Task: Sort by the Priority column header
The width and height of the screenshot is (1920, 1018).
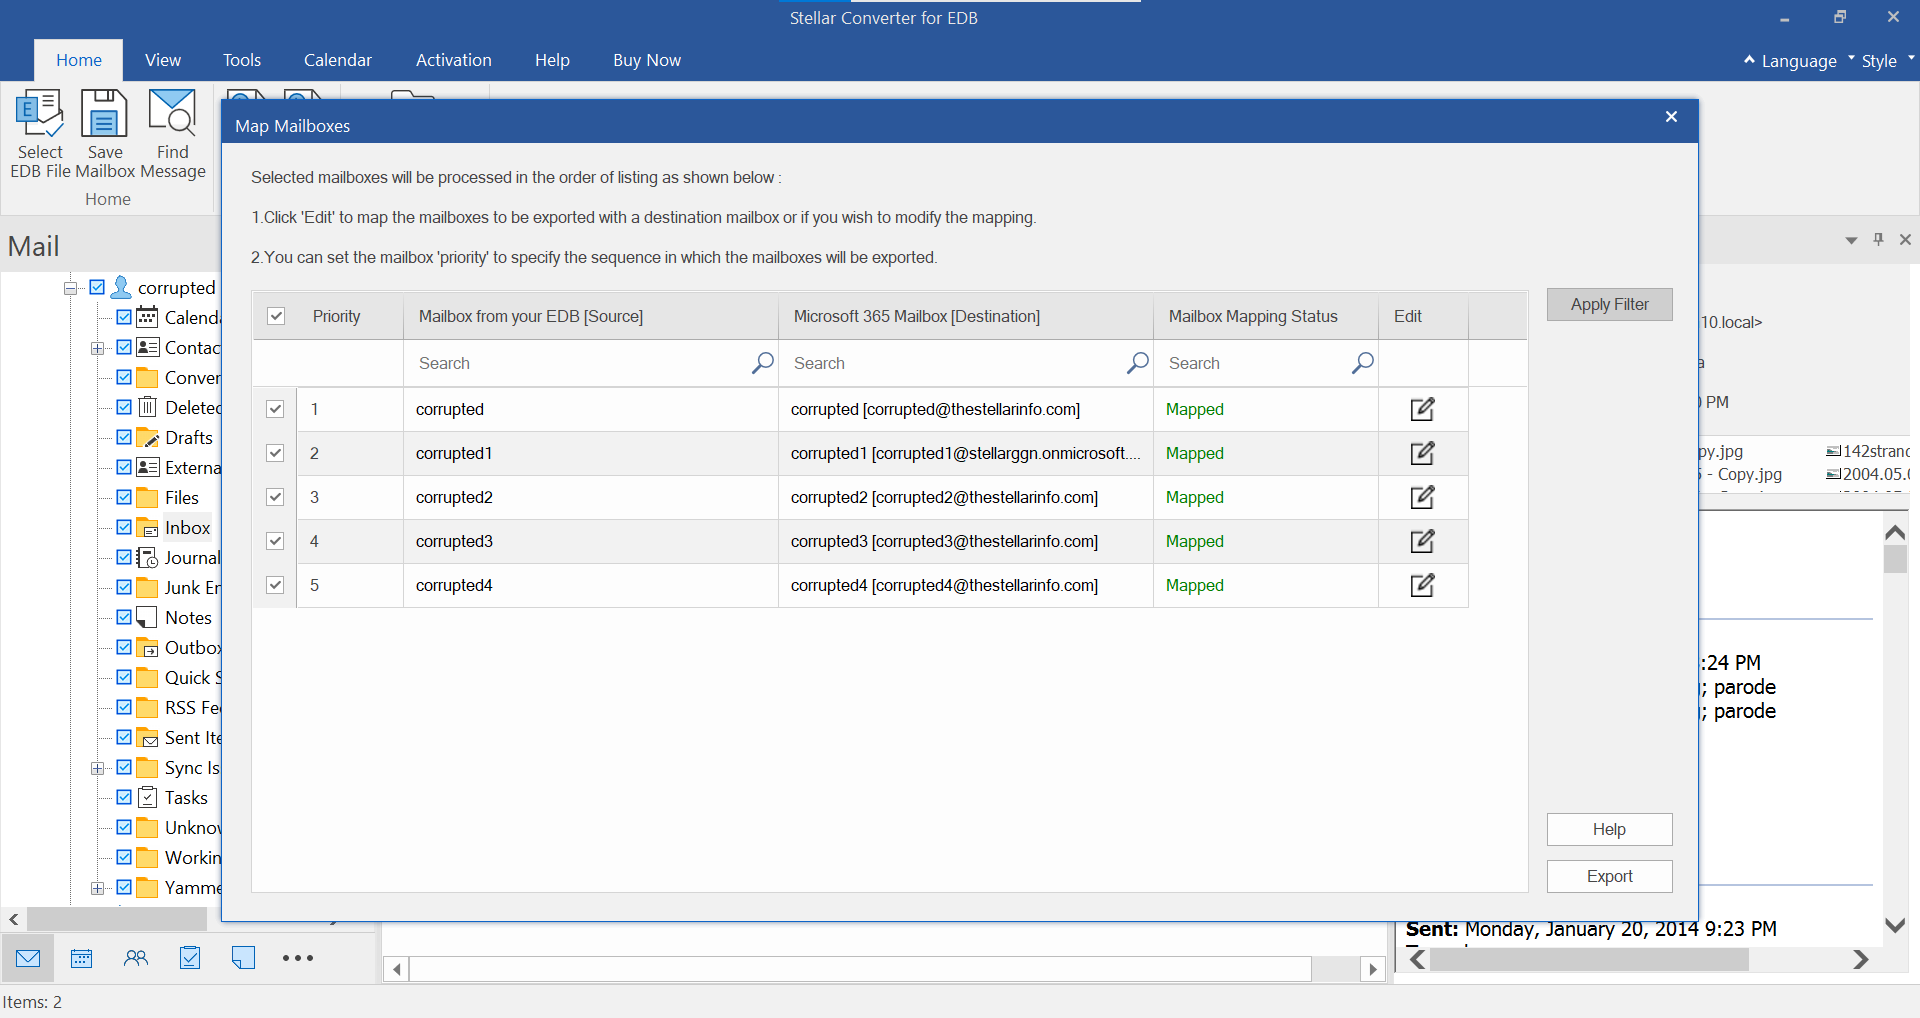Action: coord(336,316)
